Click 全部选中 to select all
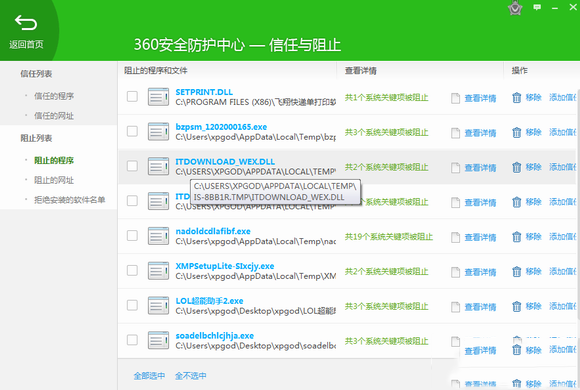 [x=149, y=376]
